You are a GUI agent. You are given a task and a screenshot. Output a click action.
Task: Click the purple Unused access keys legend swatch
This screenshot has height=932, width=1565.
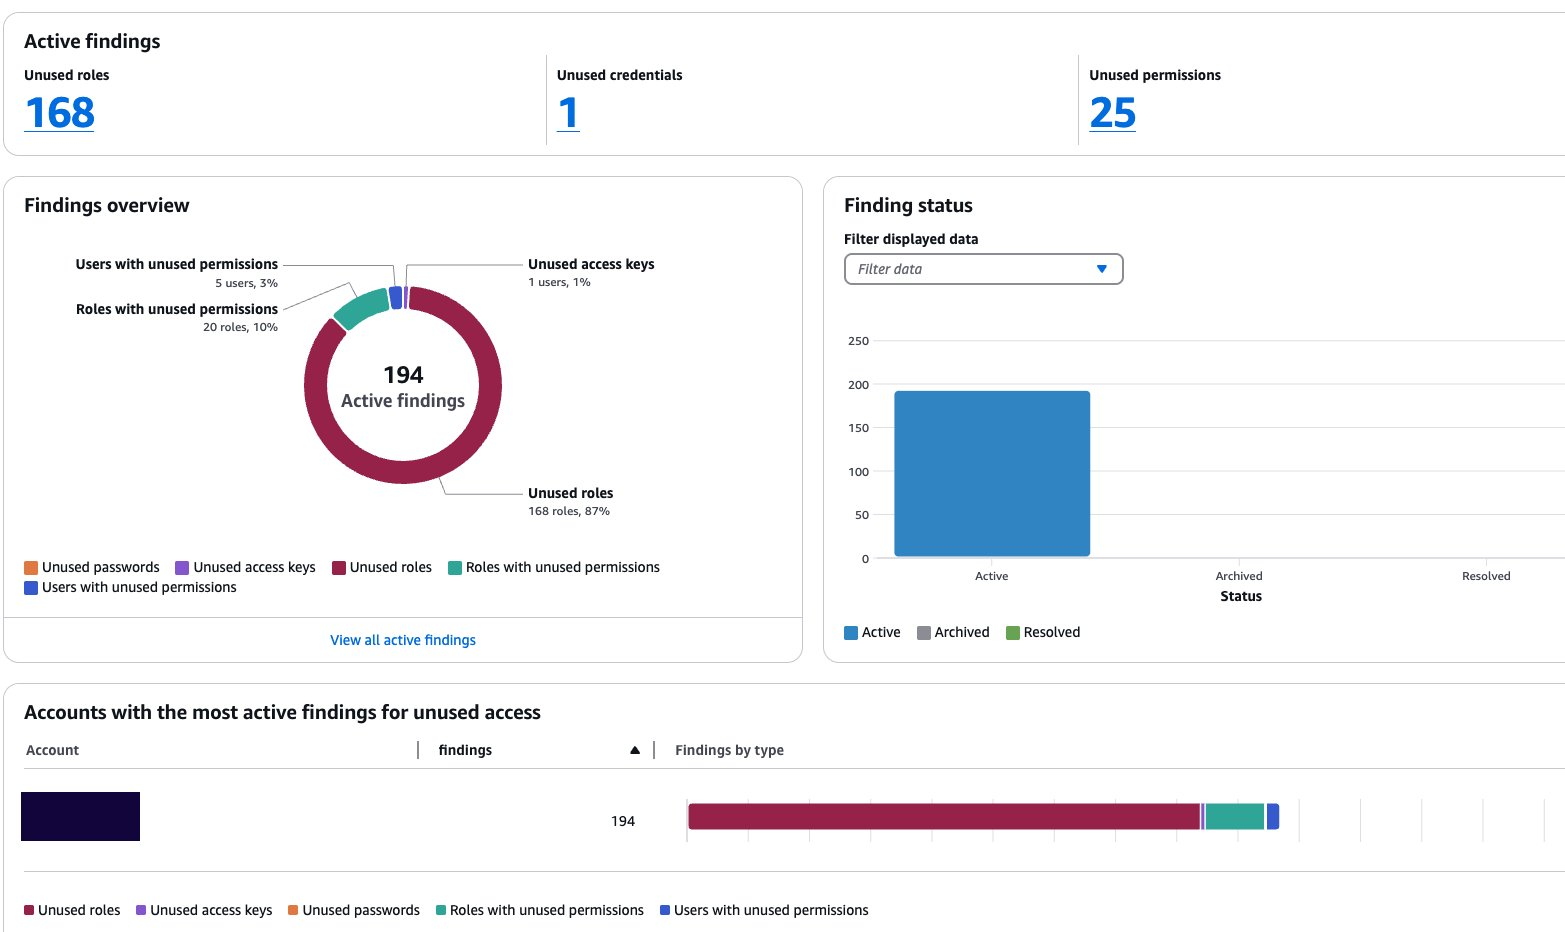coord(184,567)
